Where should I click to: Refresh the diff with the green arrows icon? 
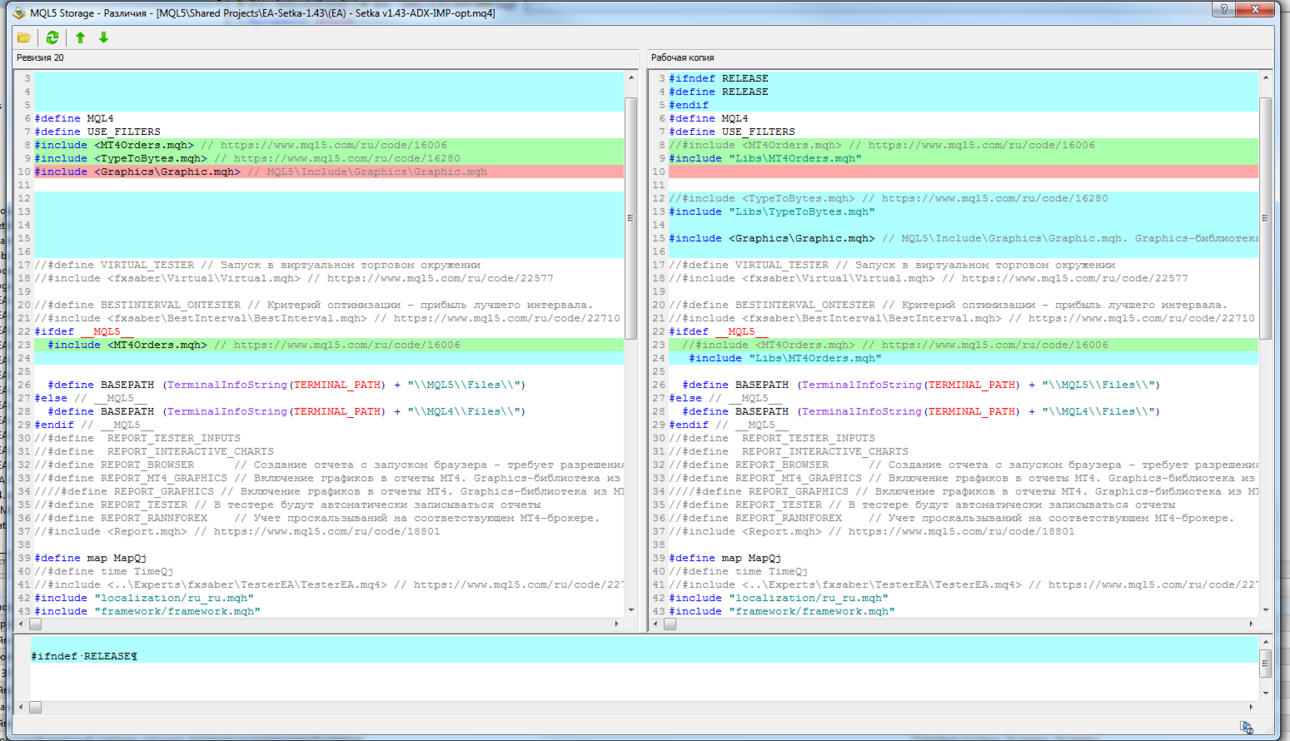point(52,38)
